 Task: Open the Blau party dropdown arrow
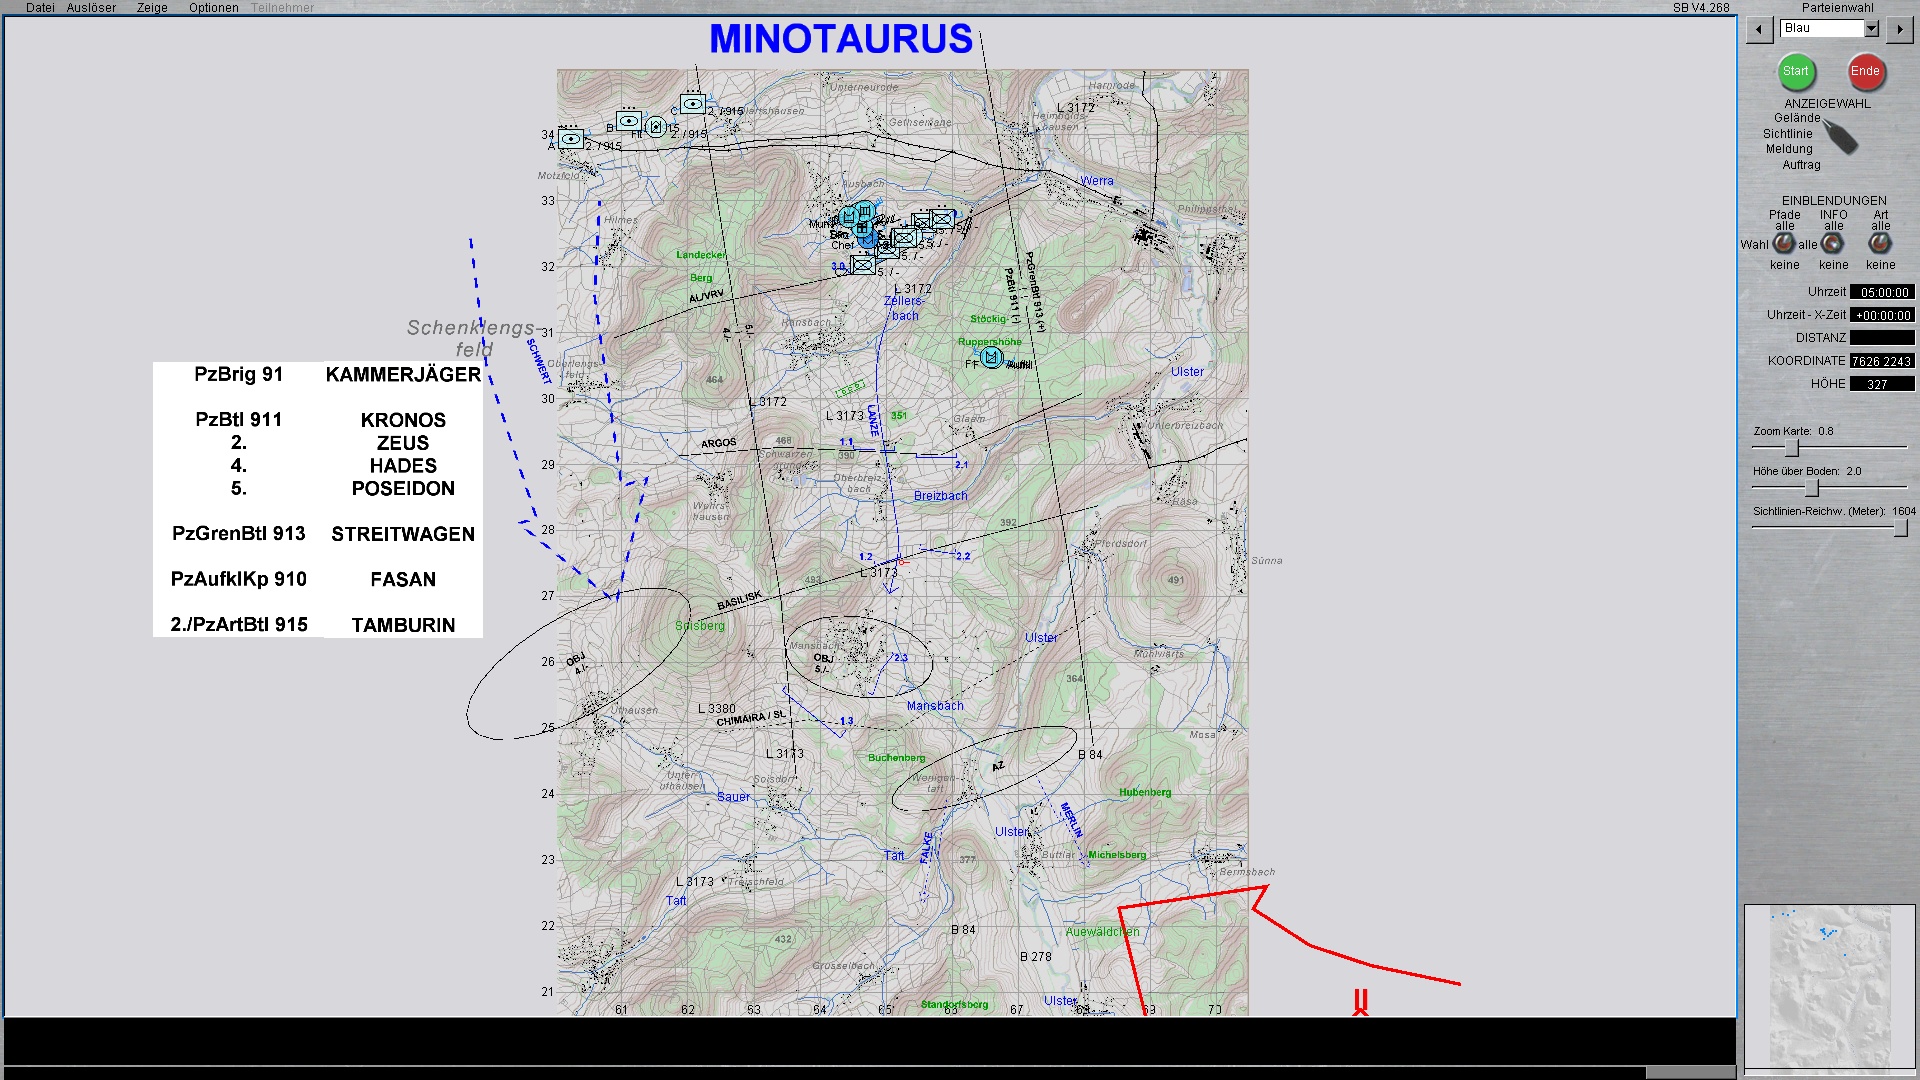(x=1871, y=29)
